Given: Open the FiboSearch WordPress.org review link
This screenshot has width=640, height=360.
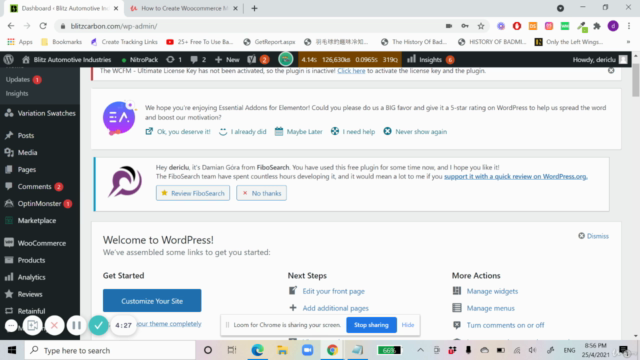Looking at the screenshot, I should 516,177.
